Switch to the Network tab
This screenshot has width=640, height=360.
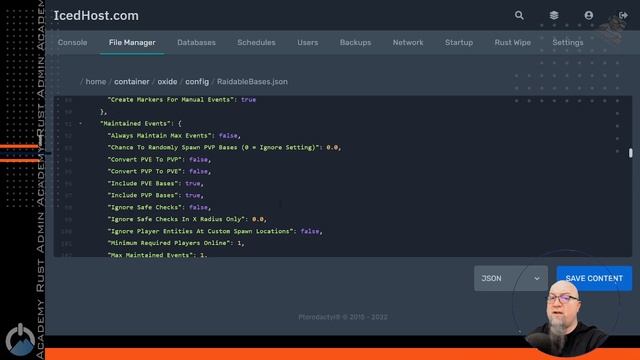[x=408, y=42]
